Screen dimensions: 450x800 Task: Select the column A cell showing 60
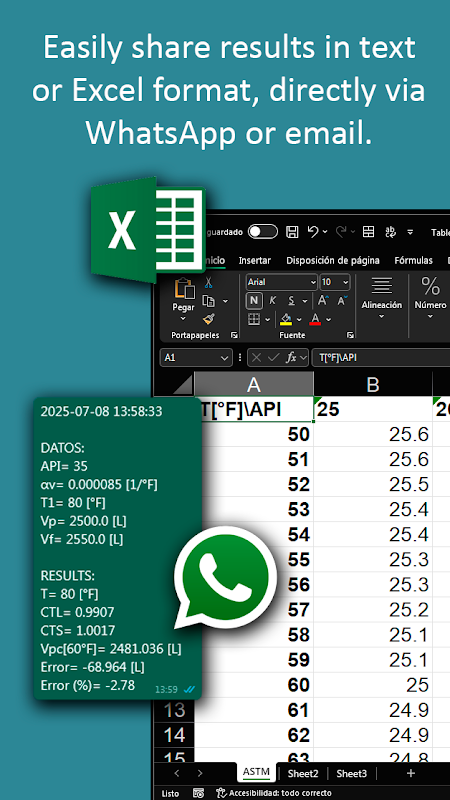coord(254,685)
